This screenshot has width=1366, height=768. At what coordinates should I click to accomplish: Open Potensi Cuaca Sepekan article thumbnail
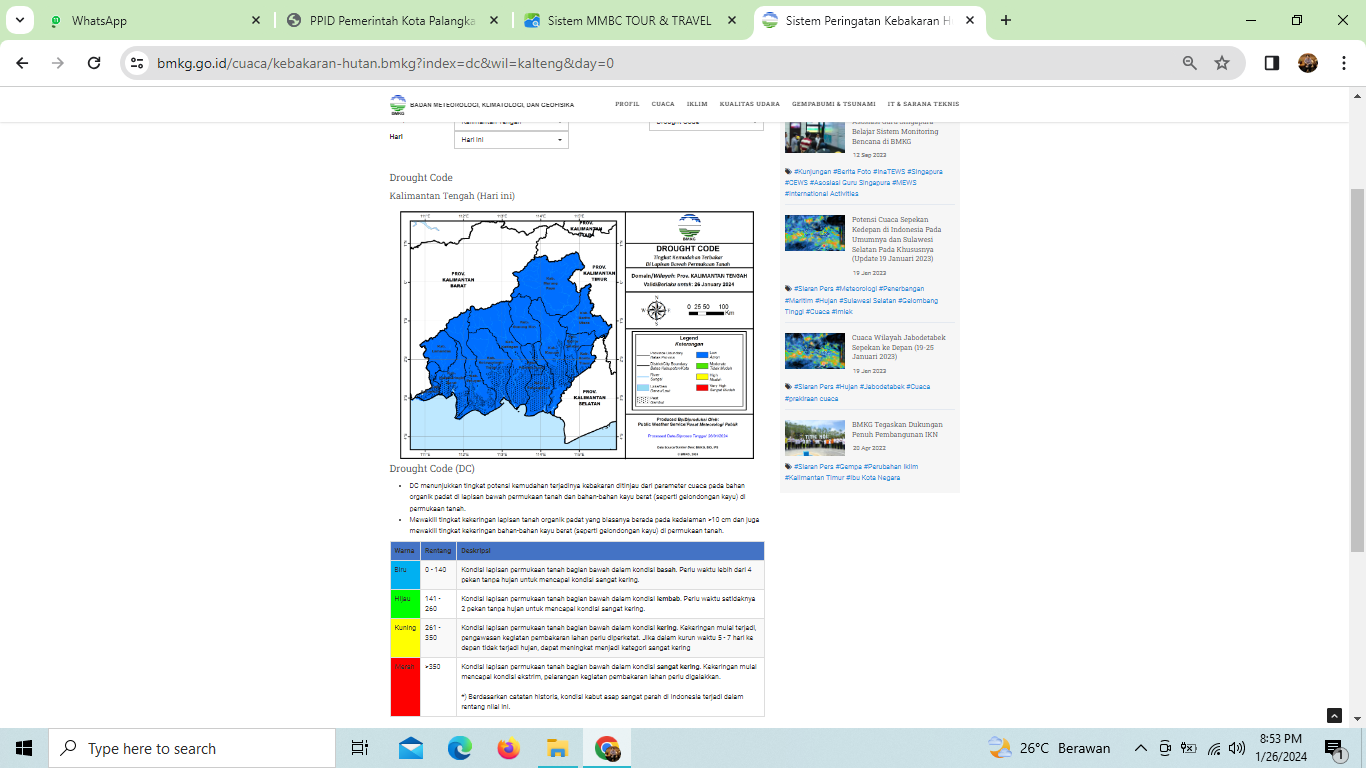[x=815, y=233]
